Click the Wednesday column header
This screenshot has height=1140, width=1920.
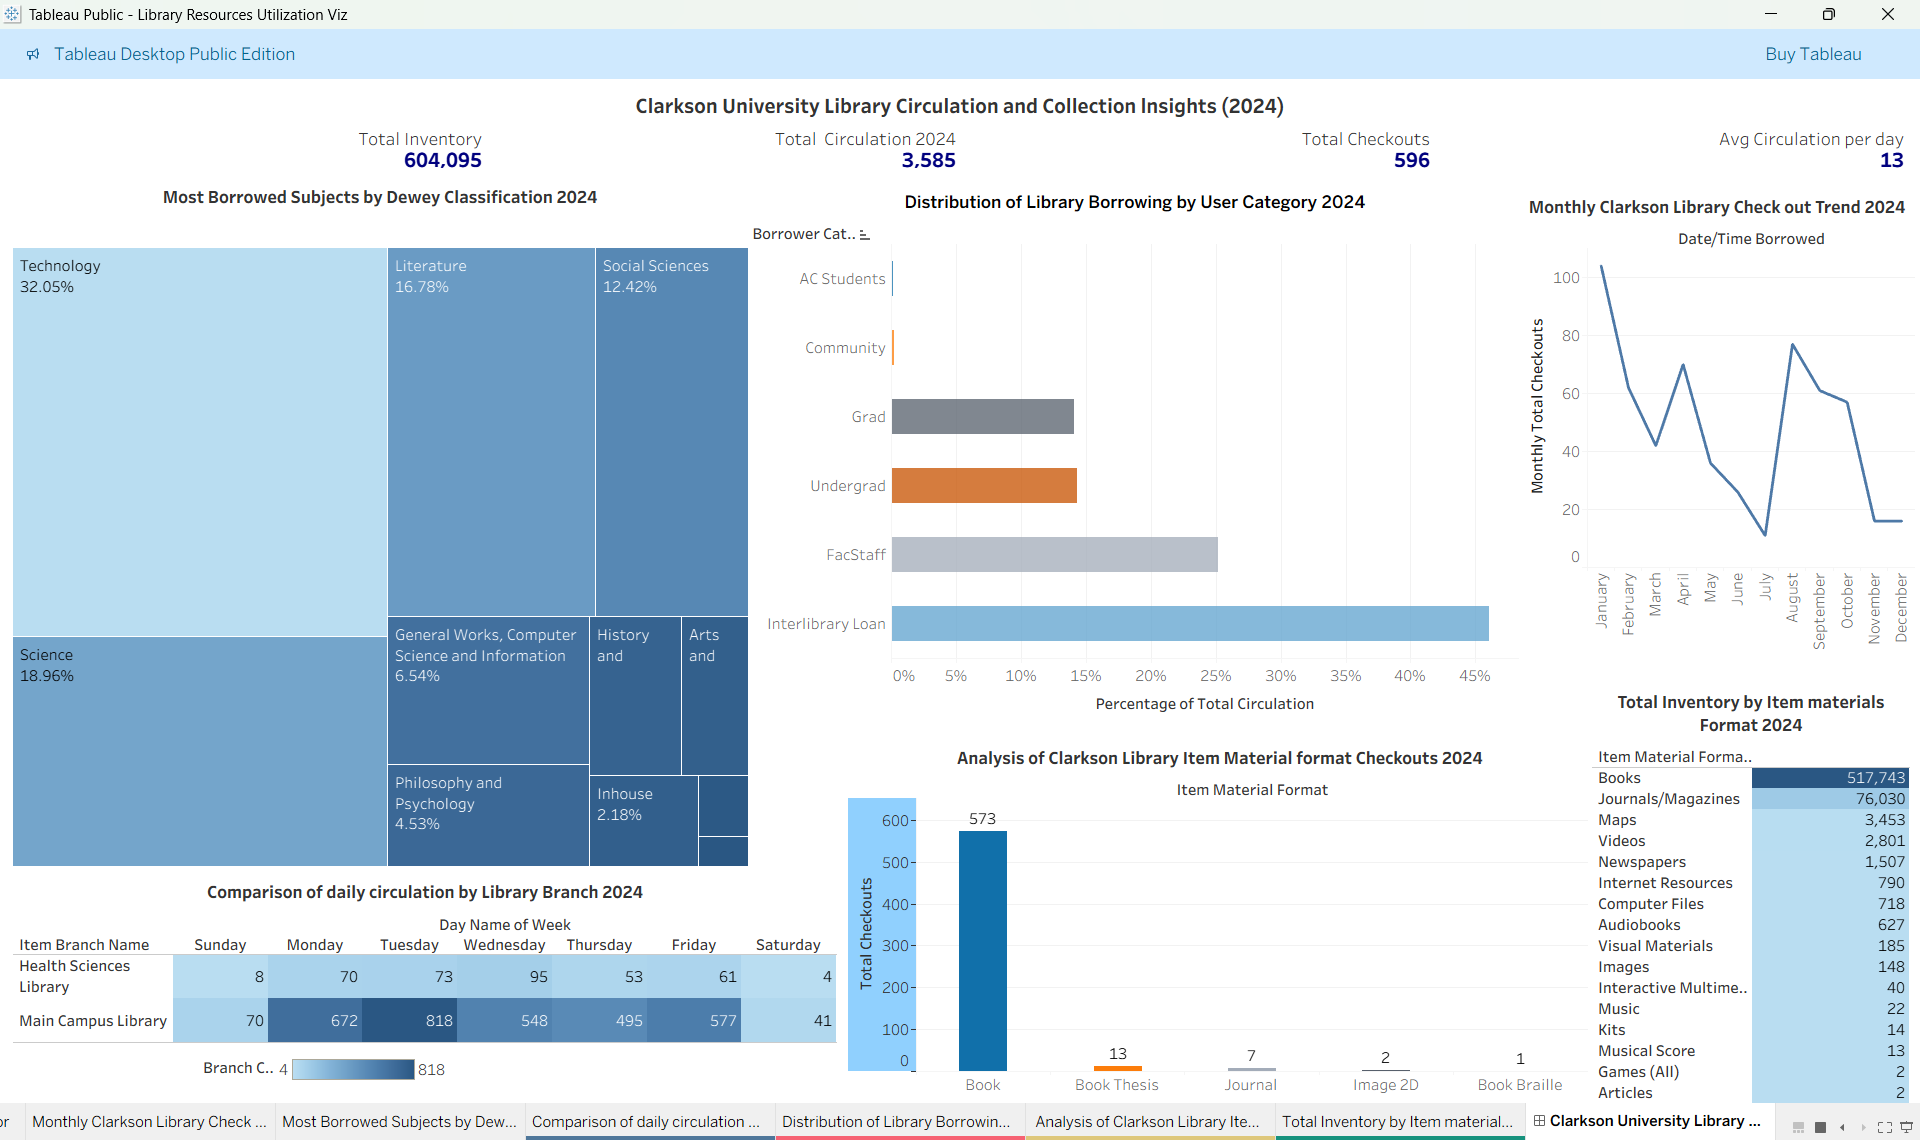click(x=504, y=945)
